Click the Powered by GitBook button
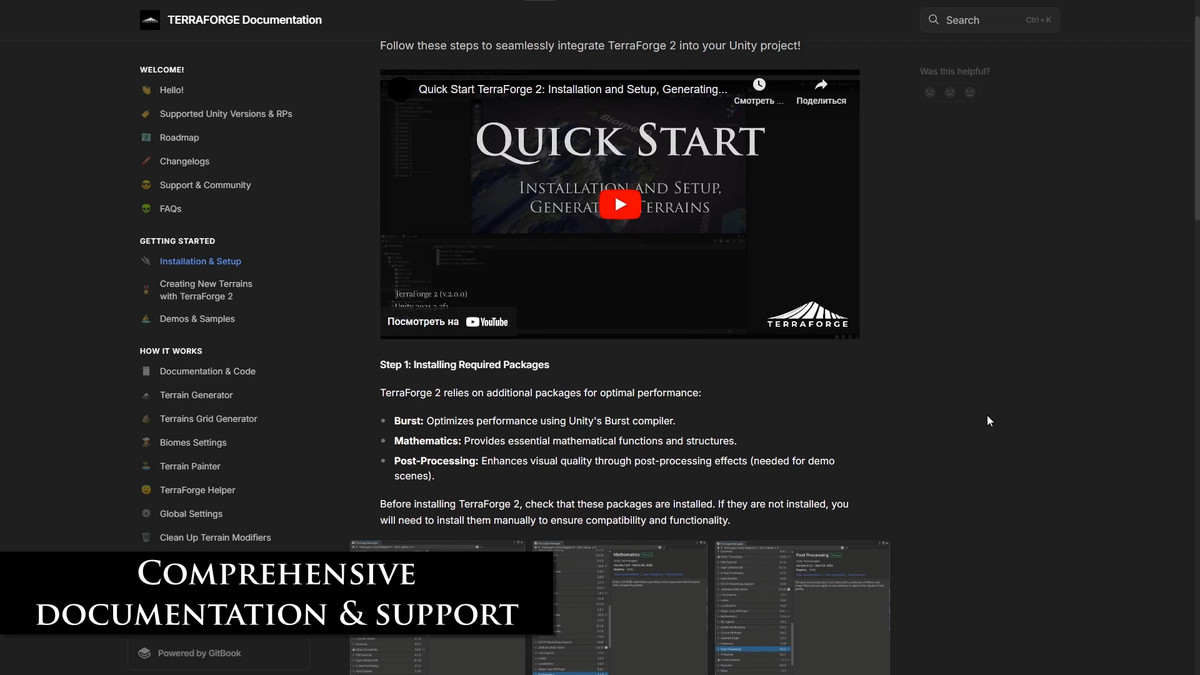 tap(218, 653)
